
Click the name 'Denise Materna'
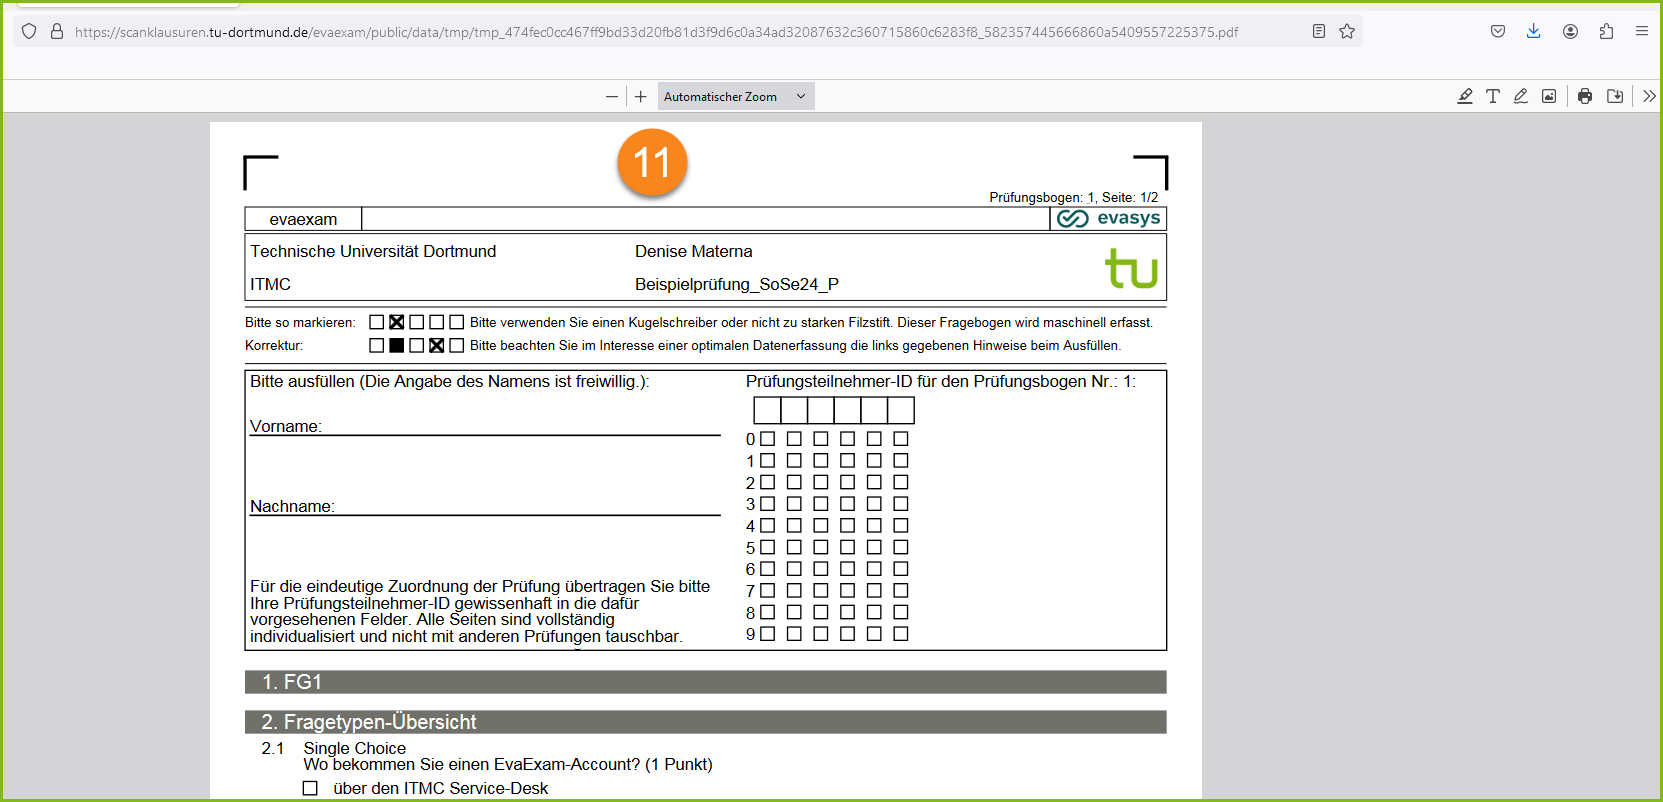693,251
